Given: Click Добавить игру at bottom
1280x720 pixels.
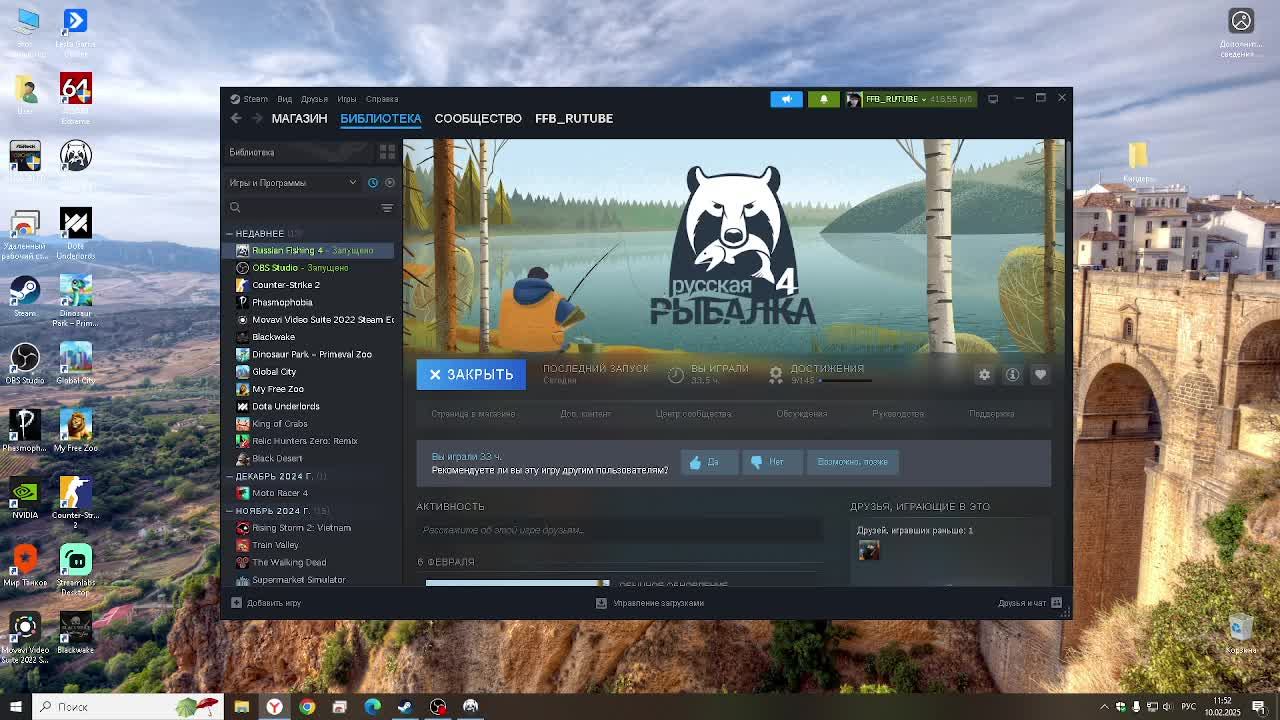Looking at the screenshot, I should tap(266, 603).
